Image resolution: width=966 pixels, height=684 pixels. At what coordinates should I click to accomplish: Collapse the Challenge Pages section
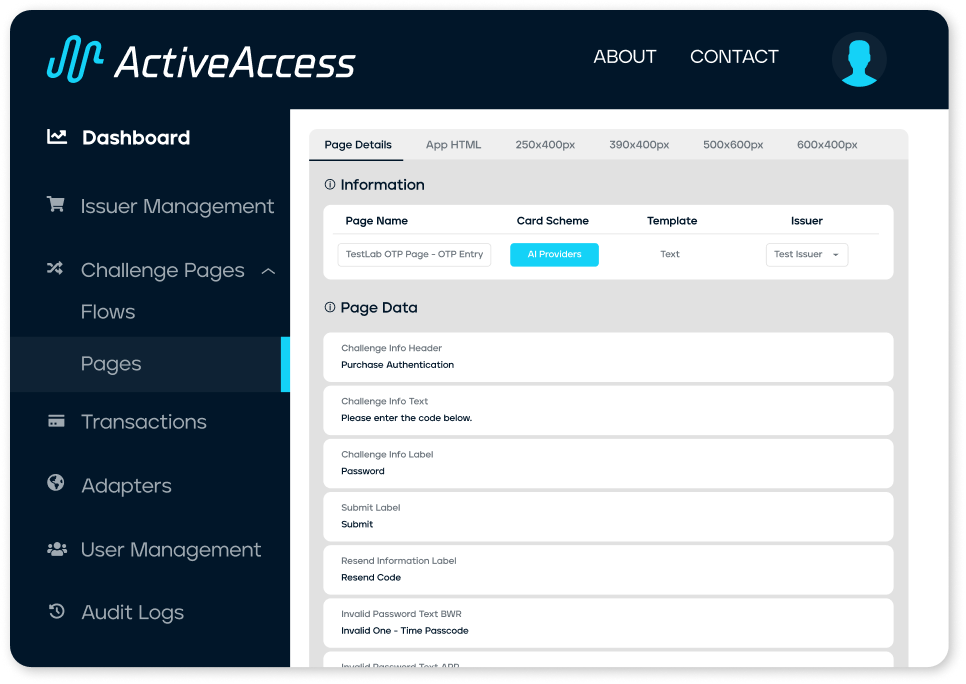tap(268, 270)
